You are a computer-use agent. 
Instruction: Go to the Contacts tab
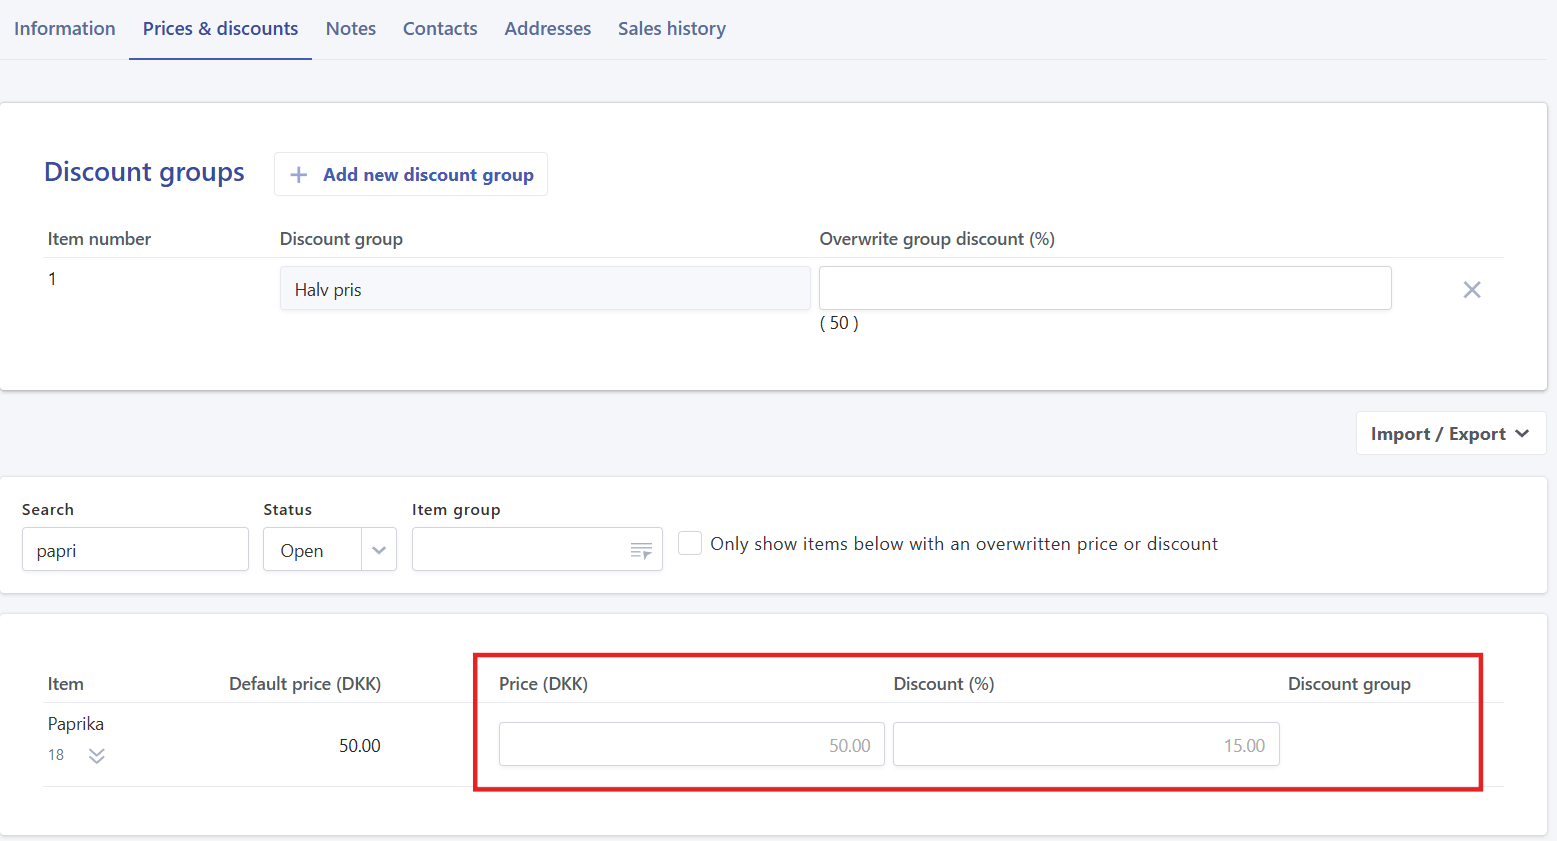point(440,29)
